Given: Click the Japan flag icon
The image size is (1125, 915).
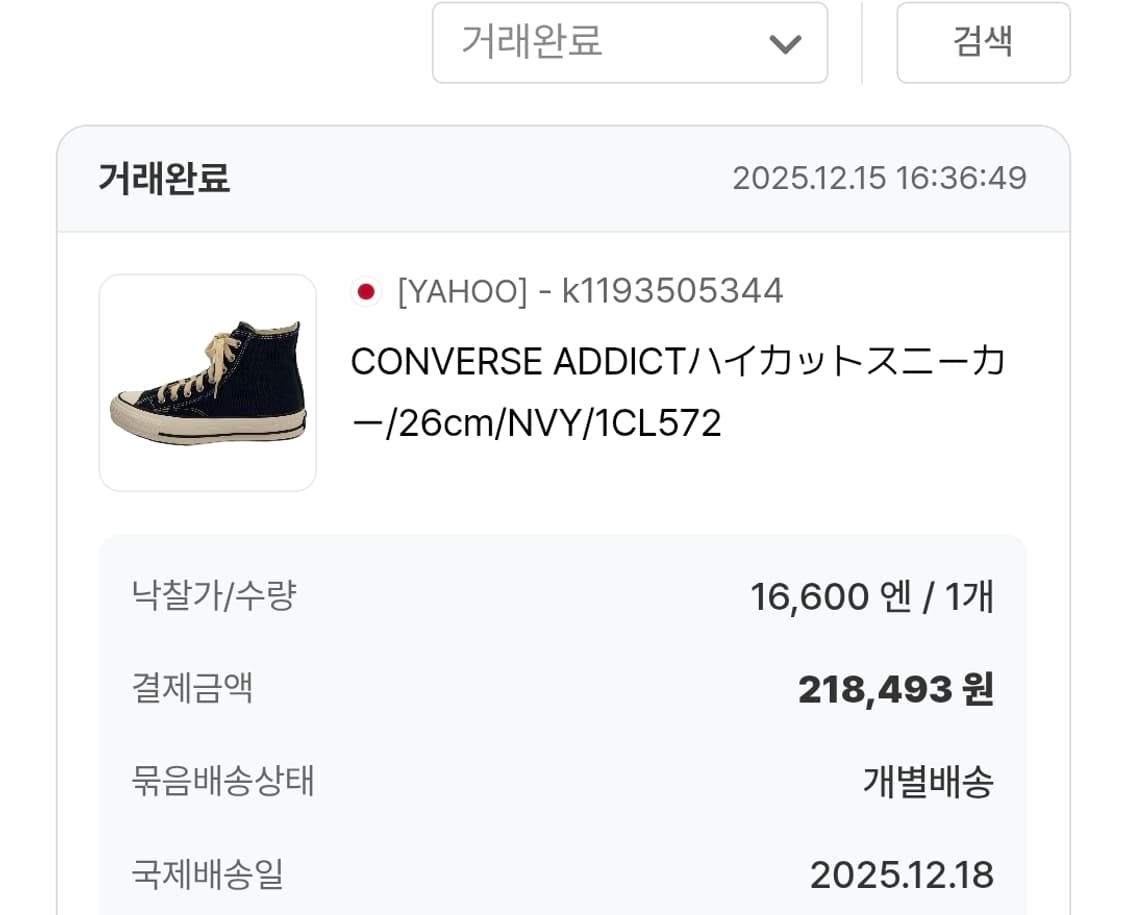Looking at the screenshot, I should (x=367, y=291).
